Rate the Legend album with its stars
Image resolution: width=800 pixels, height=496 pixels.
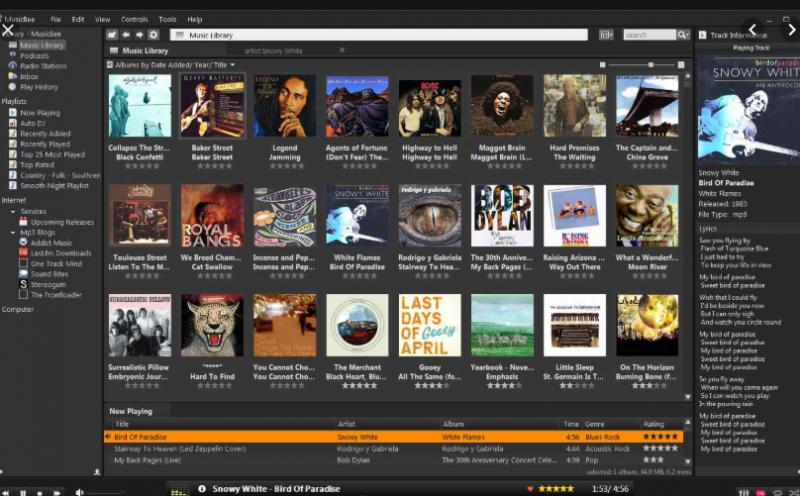click(287, 166)
